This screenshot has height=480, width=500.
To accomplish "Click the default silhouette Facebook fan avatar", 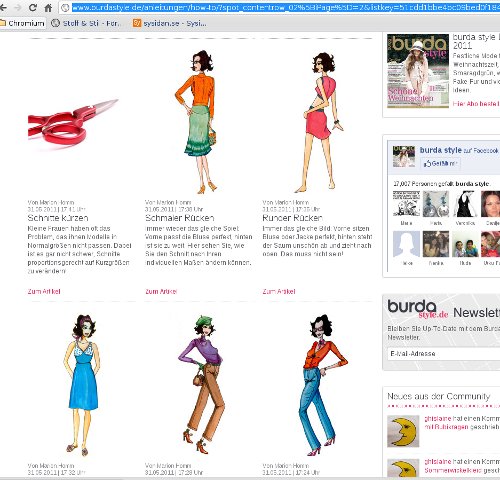I will pyautogui.click(x=406, y=244).
